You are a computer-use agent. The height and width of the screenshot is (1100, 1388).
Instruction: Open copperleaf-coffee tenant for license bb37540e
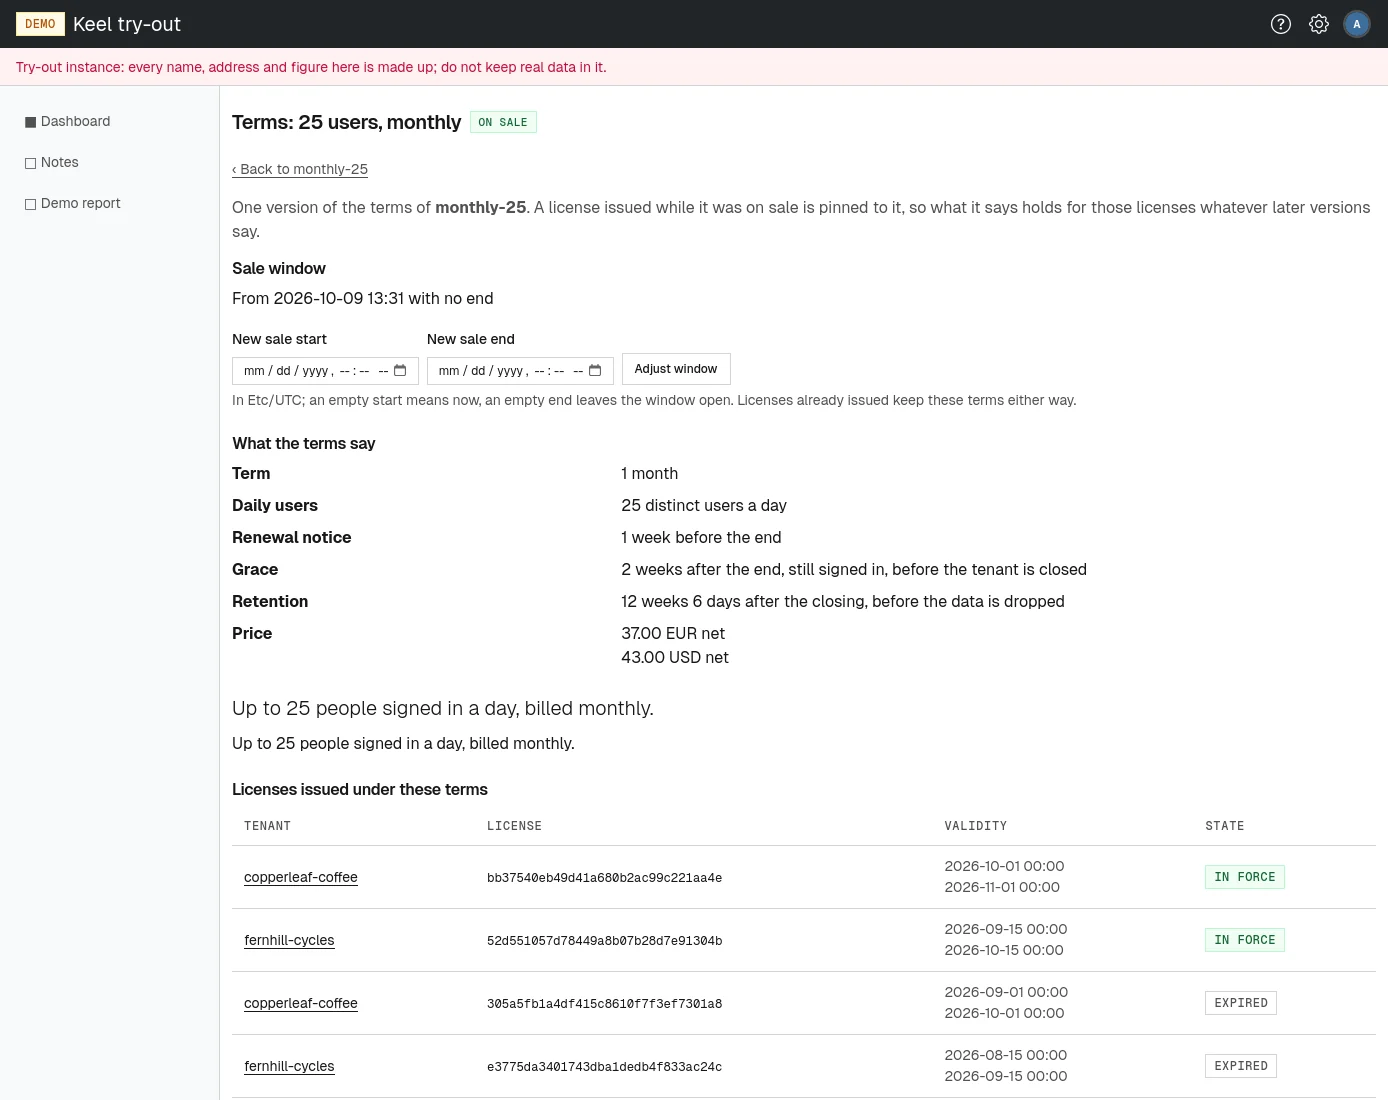(301, 877)
